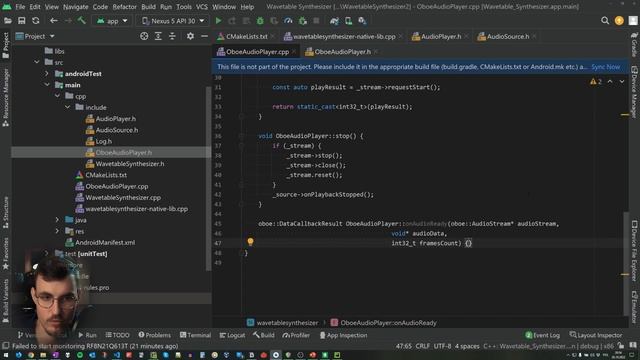Open the Event Log

[542, 335]
